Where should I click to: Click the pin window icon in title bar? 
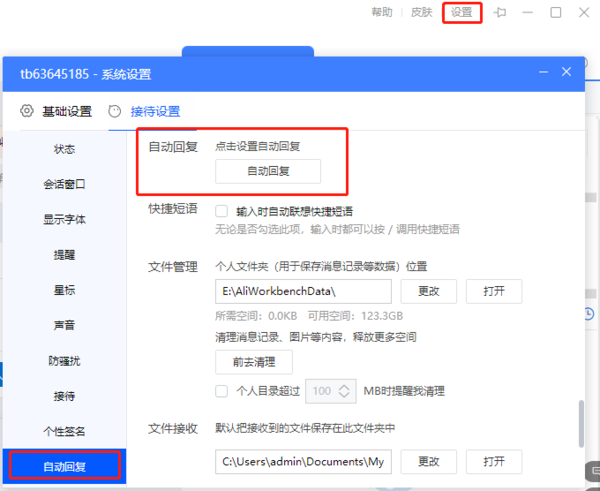500,13
